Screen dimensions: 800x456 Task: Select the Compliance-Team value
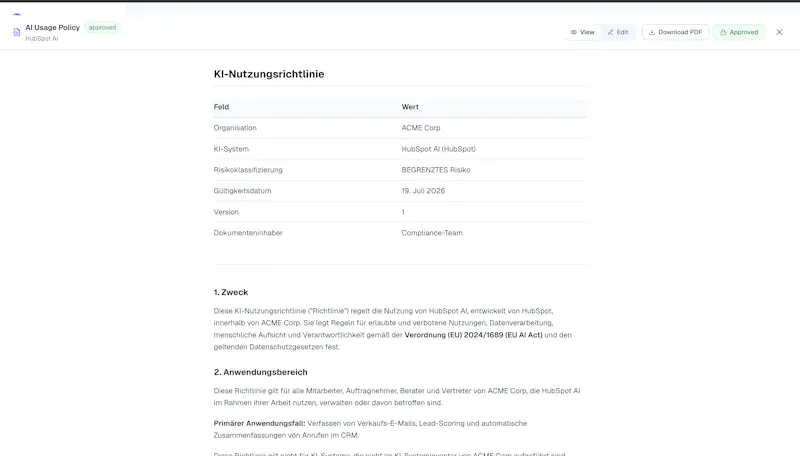[x=432, y=233]
